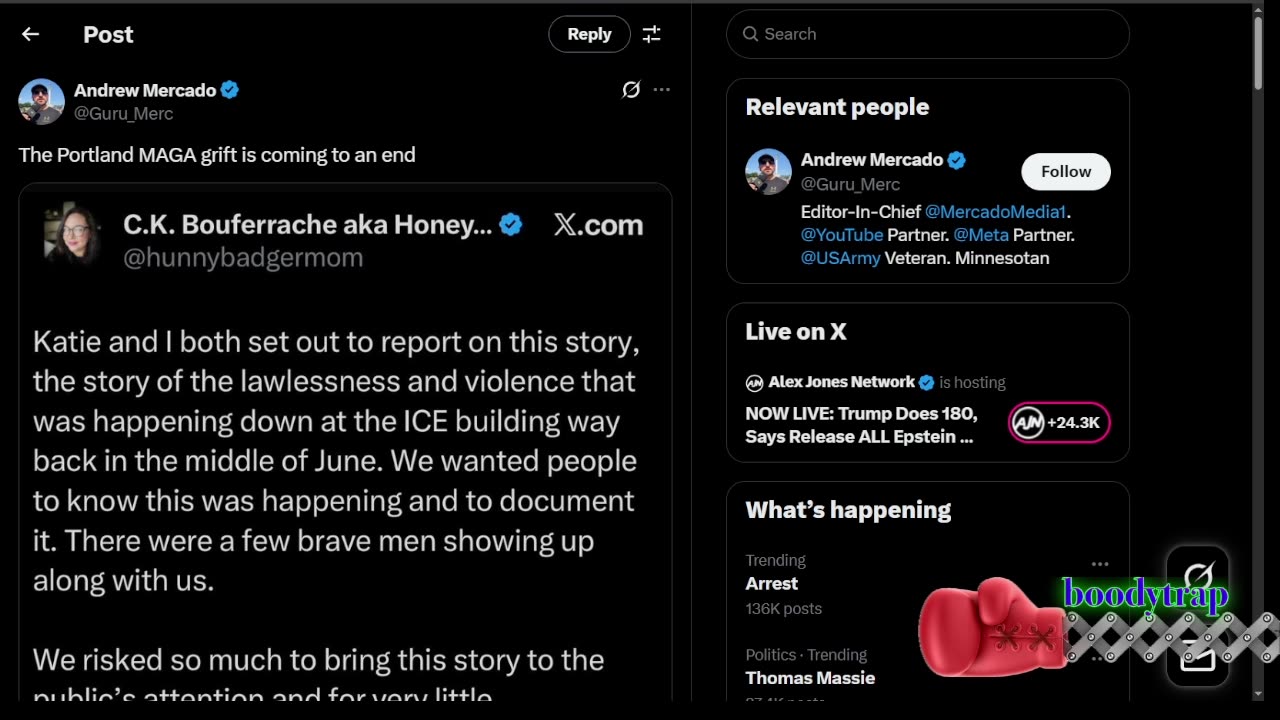The height and width of the screenshot is (720, 1280).
Task: Open the floating Grok button
Action: pos(1197,576)
